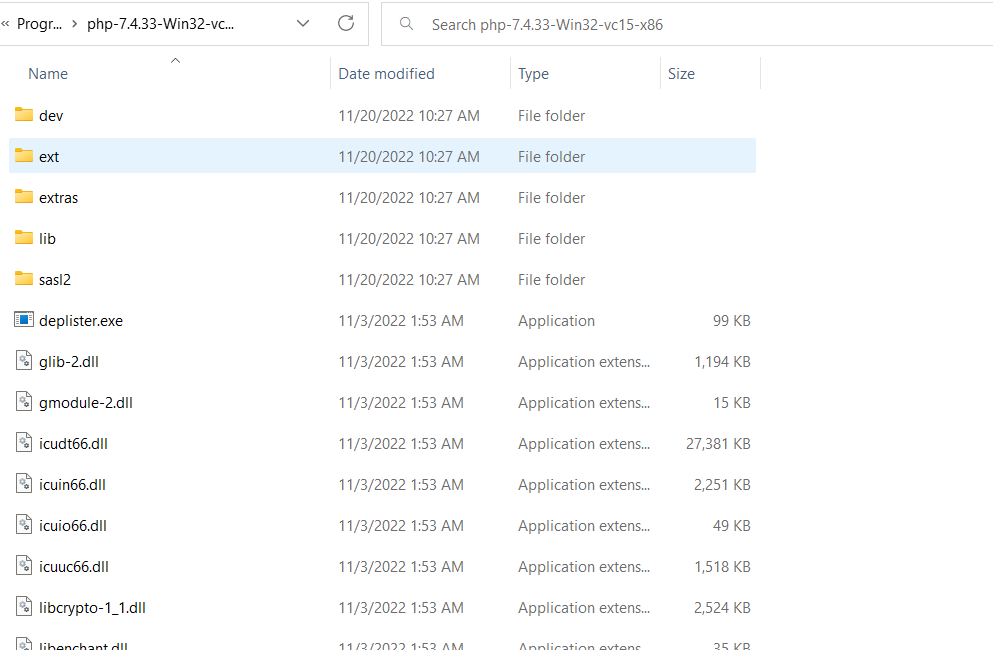The width and height of the screenshot is (993, 657).
Task: Click the deplister.exe application icon
Action: click(24, 320)
